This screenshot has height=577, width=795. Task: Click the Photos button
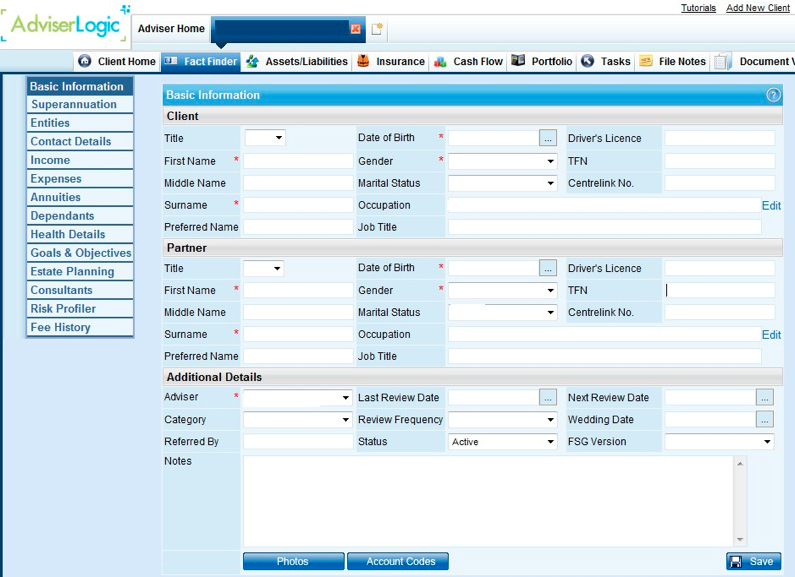(x=294, y=561)
